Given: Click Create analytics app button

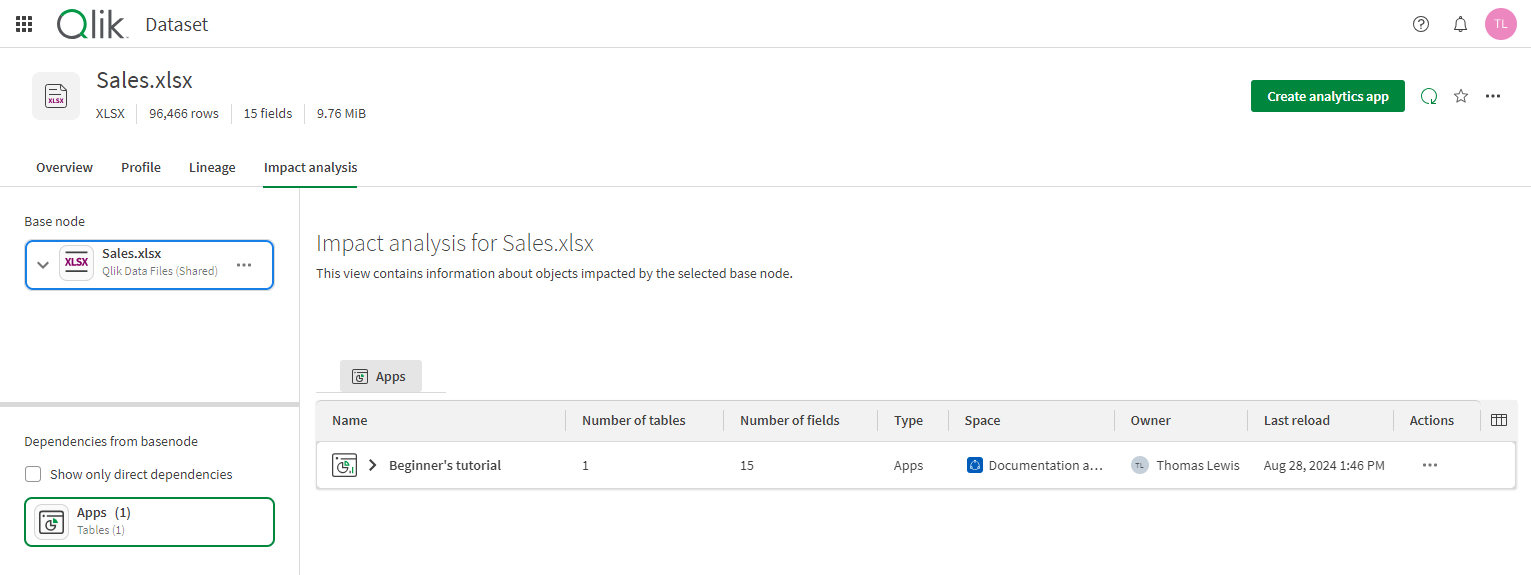Looking at the screenshot, I should tap(1327, 96).
